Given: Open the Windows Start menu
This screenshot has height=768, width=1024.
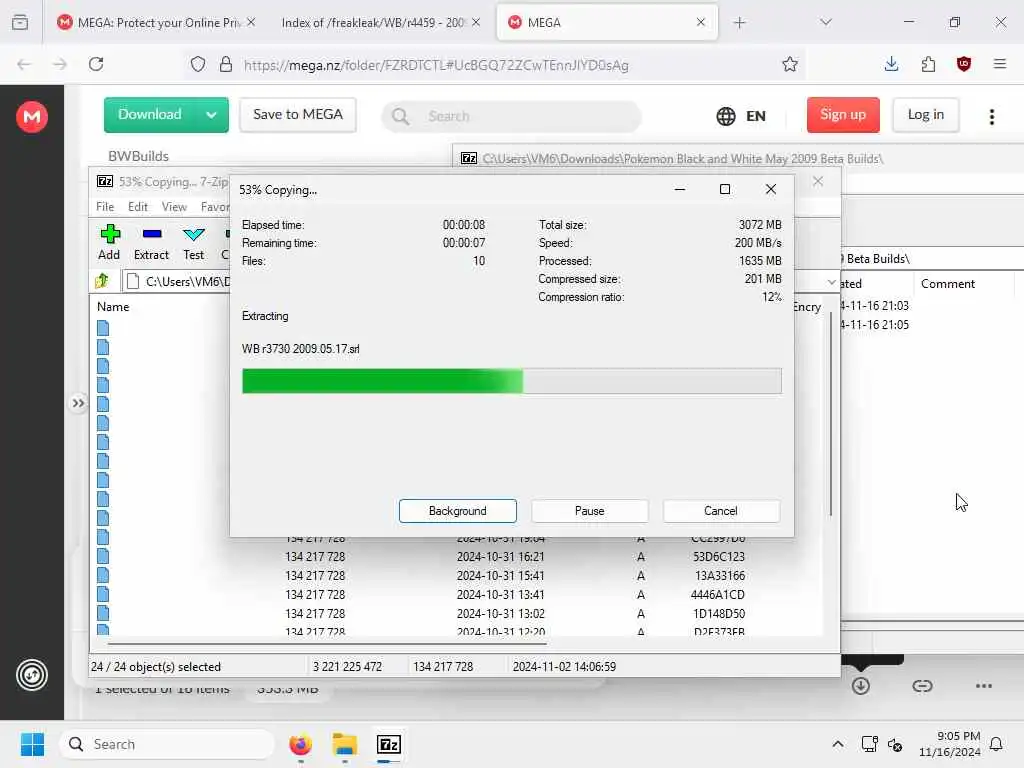Looking at the screenshot, I should point(32,744).
